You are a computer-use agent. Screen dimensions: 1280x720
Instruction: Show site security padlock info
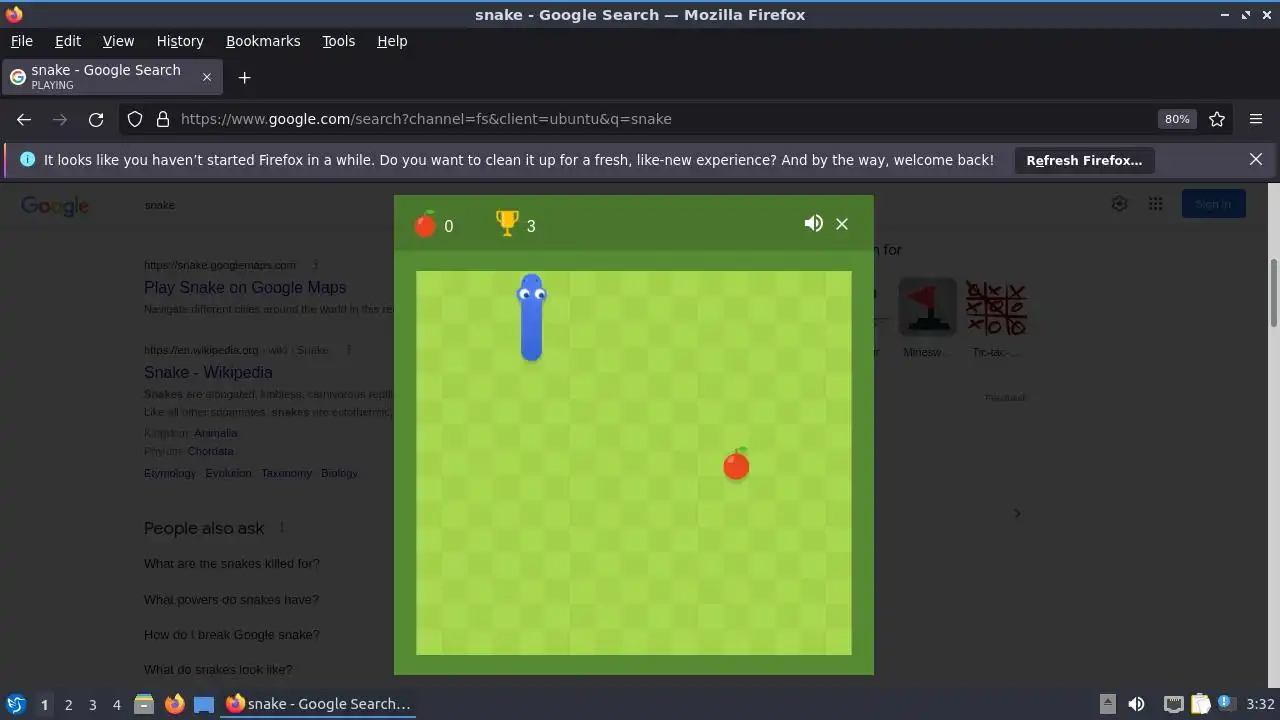tap(162, 119)
